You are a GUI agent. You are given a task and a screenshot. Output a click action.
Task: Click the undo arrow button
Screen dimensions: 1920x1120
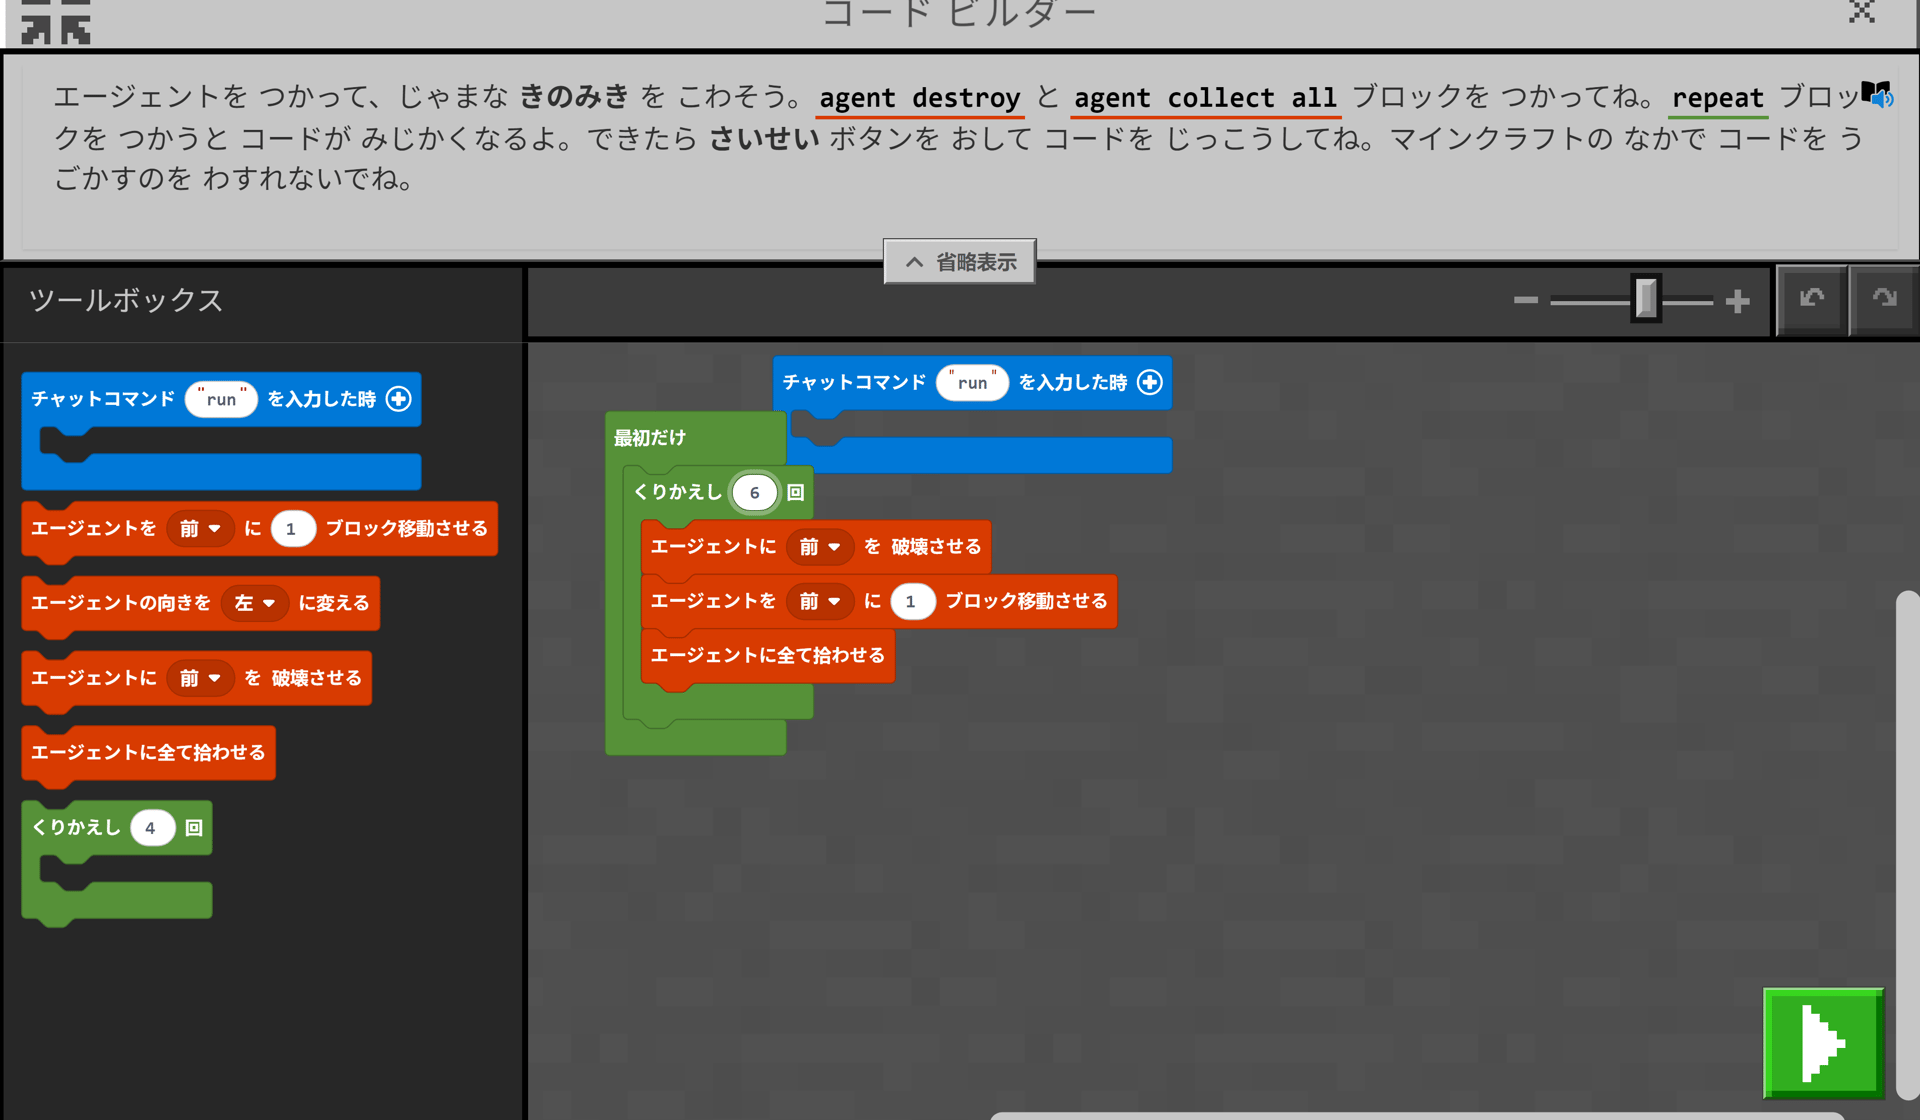click(1811, 299)
